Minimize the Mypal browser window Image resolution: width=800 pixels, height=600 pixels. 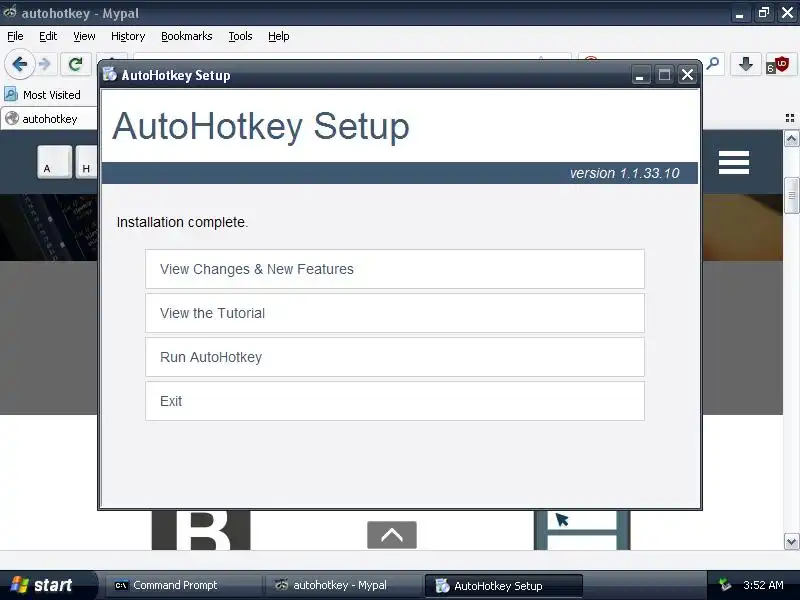coord(739,13)
